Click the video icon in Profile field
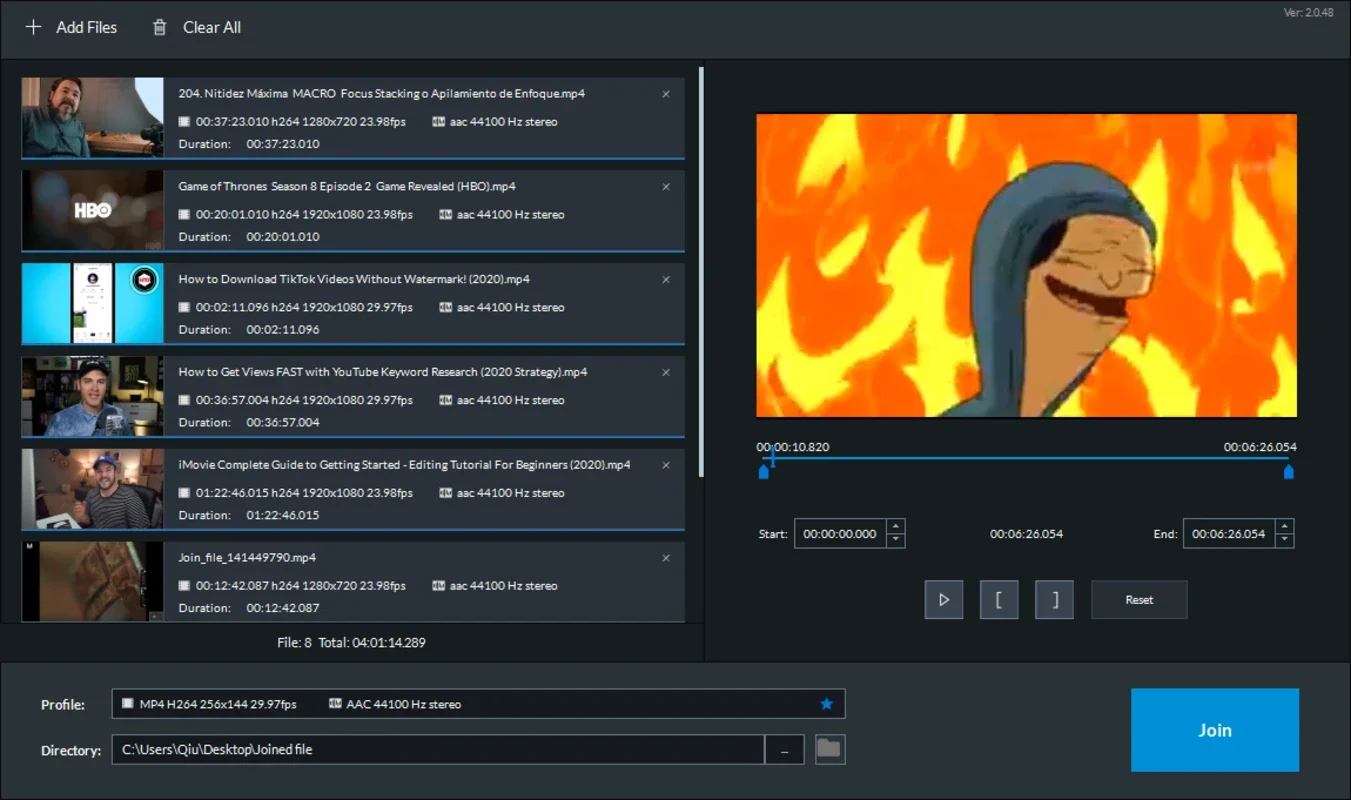 pyautogui.click(x=127, y=704)
